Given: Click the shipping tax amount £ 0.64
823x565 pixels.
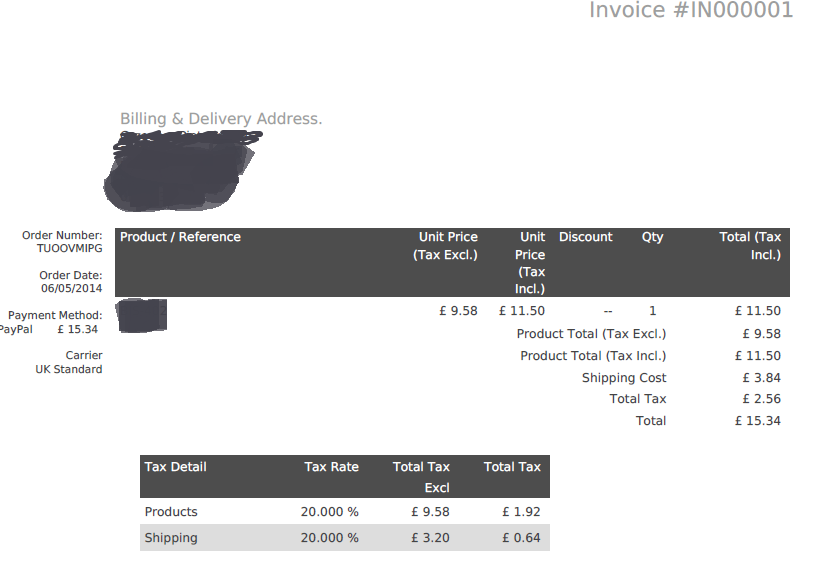Looking at the screenshot, I should point(521,538).
